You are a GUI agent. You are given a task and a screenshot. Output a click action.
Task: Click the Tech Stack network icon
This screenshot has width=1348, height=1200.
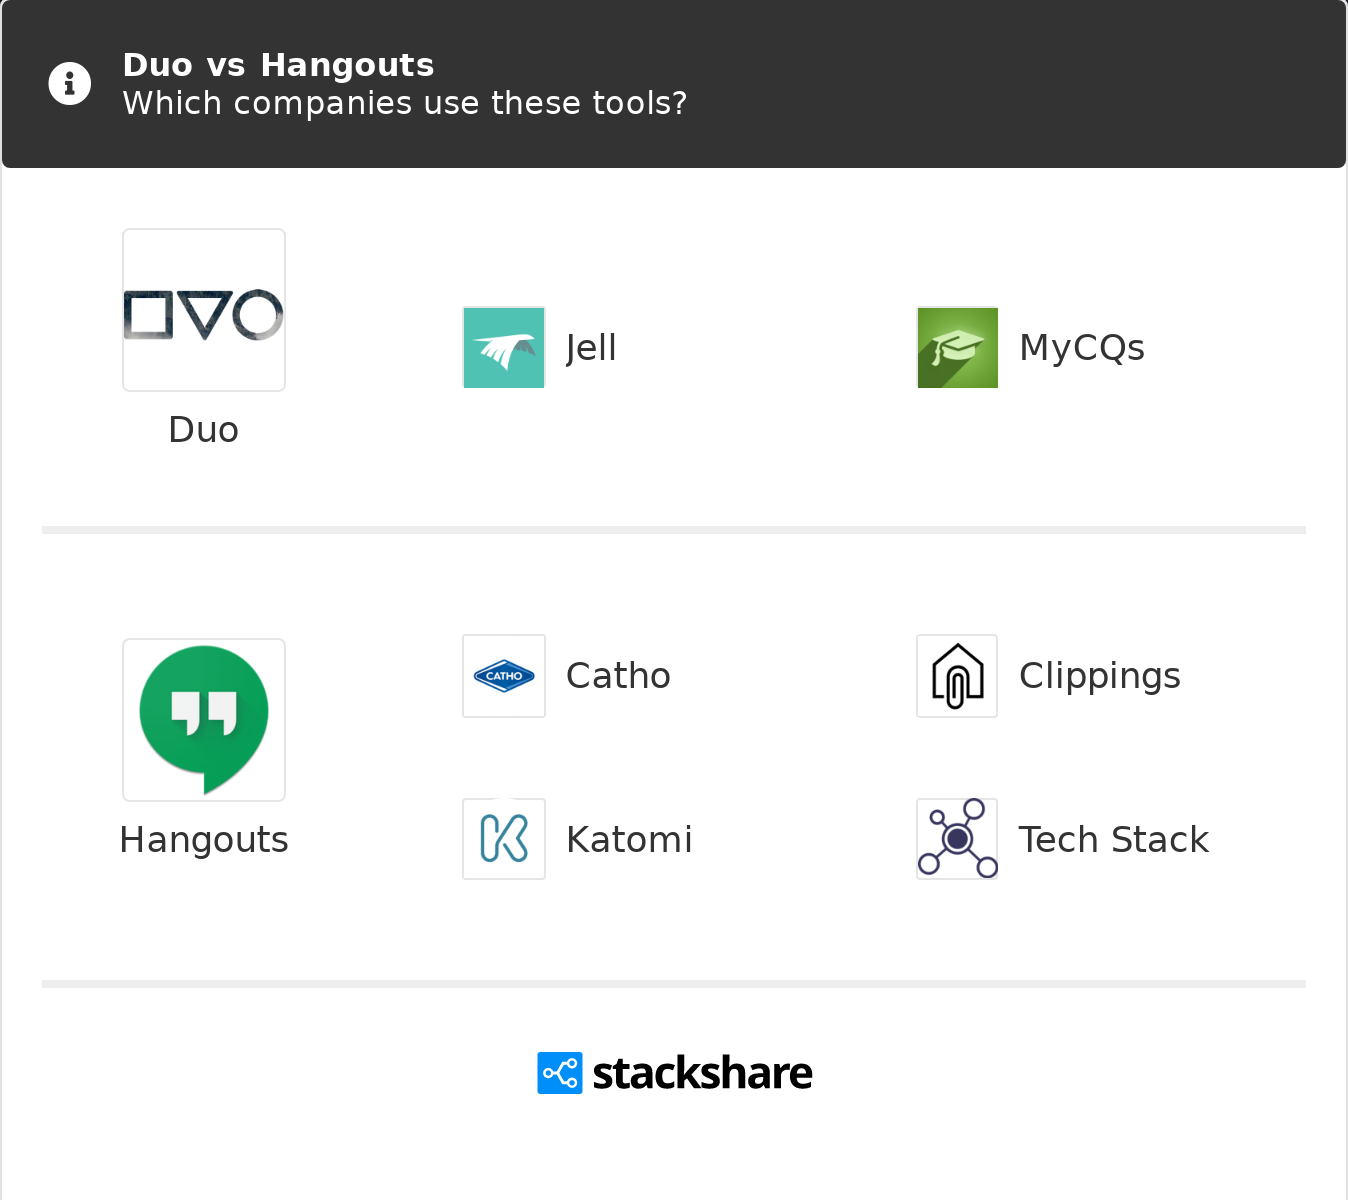[957, 839]
